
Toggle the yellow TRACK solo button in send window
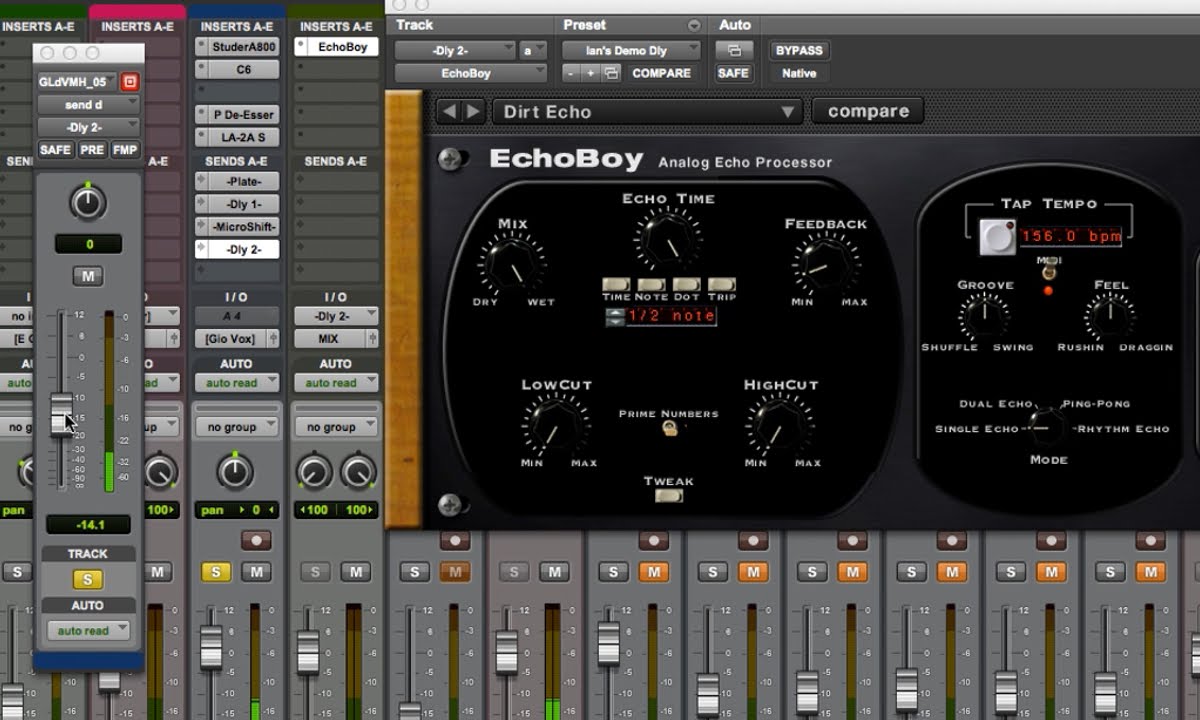[x=88, y=580]
